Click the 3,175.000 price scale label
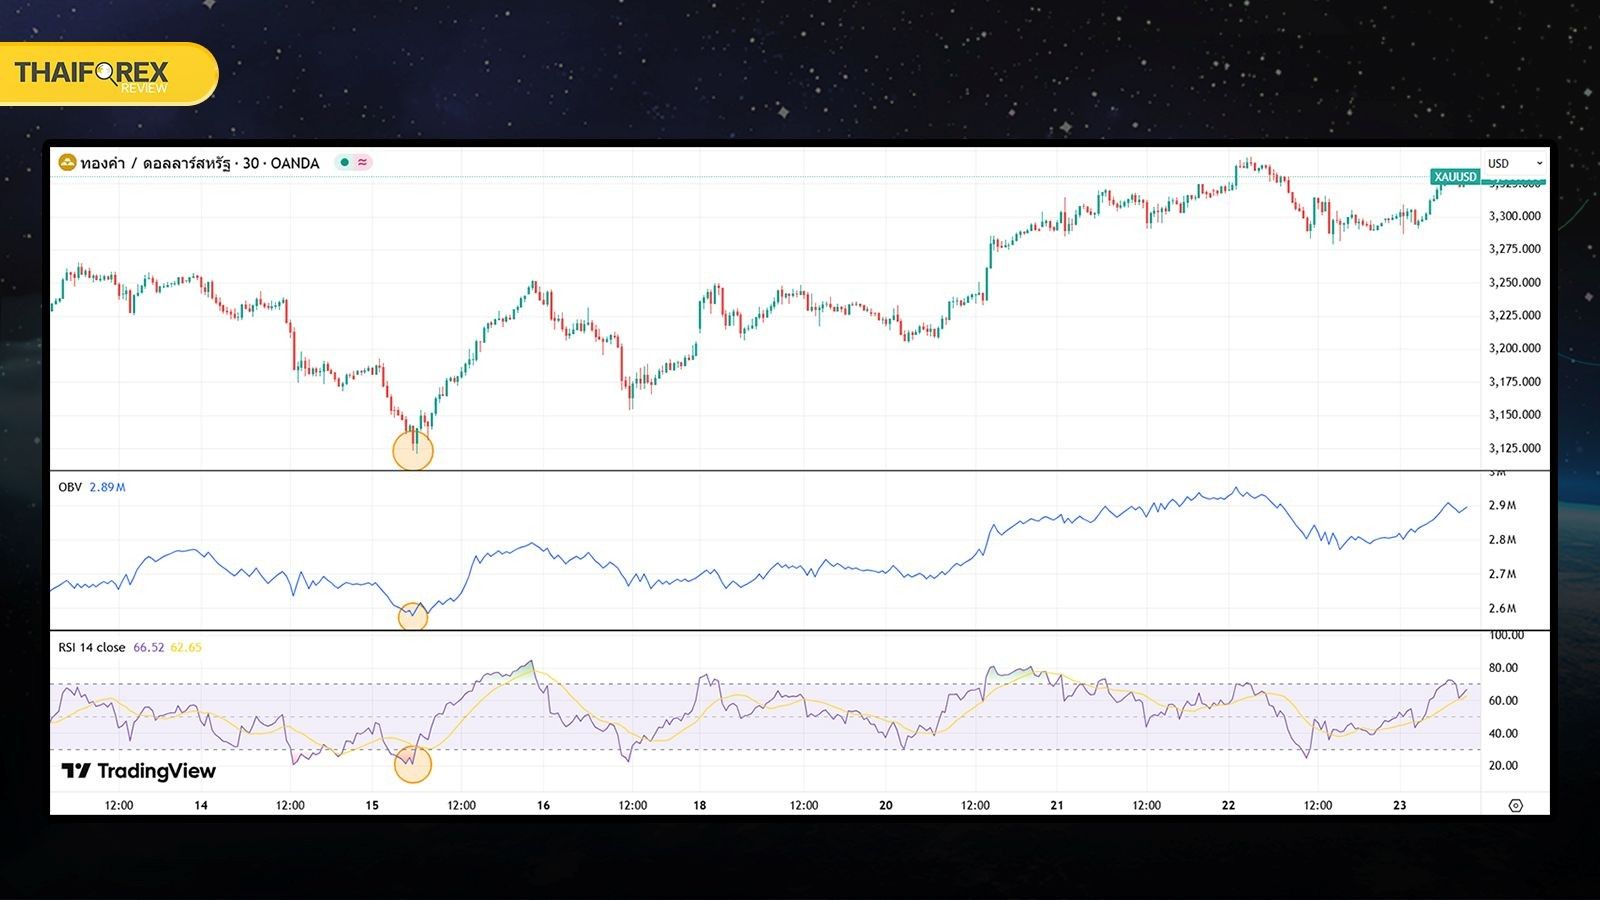The image size is (1600, 900). 1514,382
